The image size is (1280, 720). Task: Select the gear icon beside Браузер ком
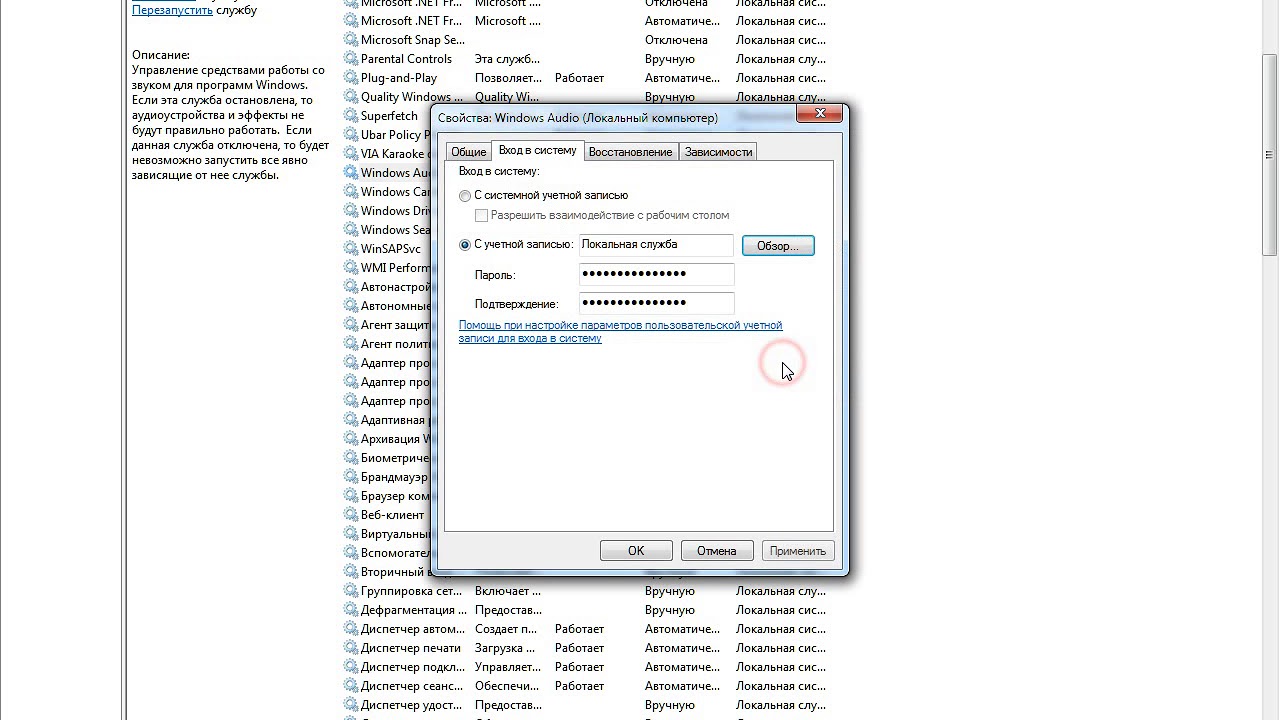tap(351, 496)
